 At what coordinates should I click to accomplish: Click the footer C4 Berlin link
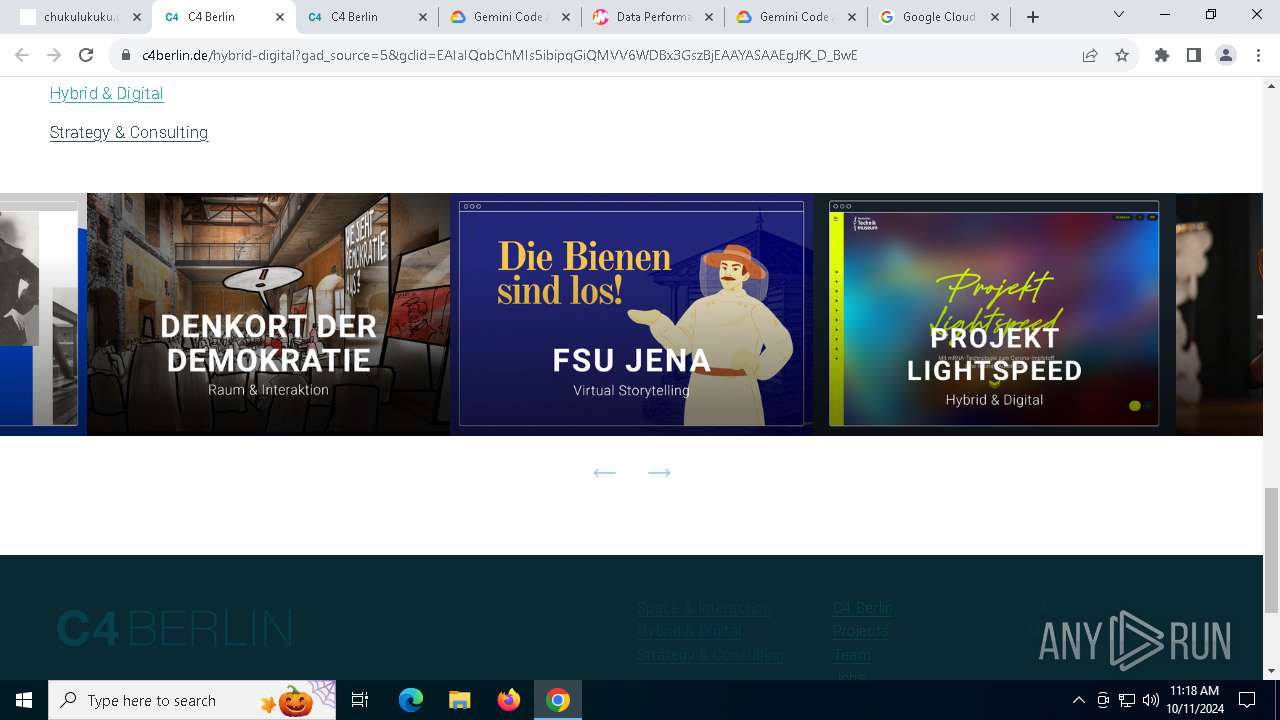pos(863,608)
